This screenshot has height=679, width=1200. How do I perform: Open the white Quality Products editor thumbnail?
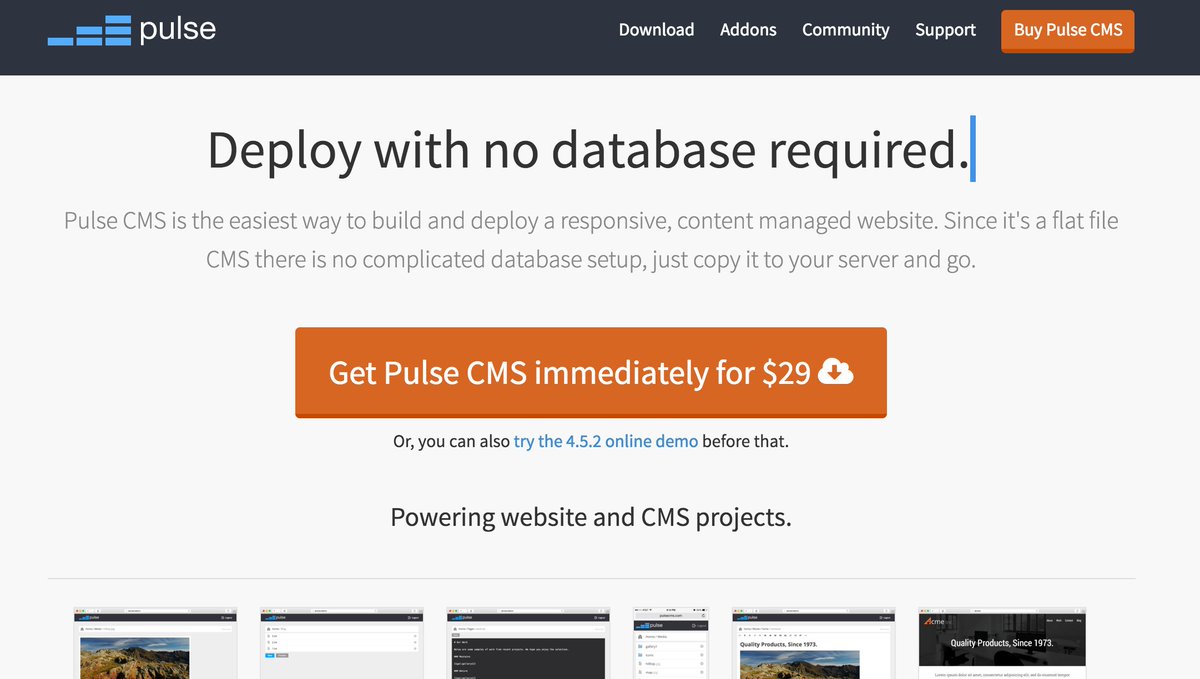(x=815, y=642)
